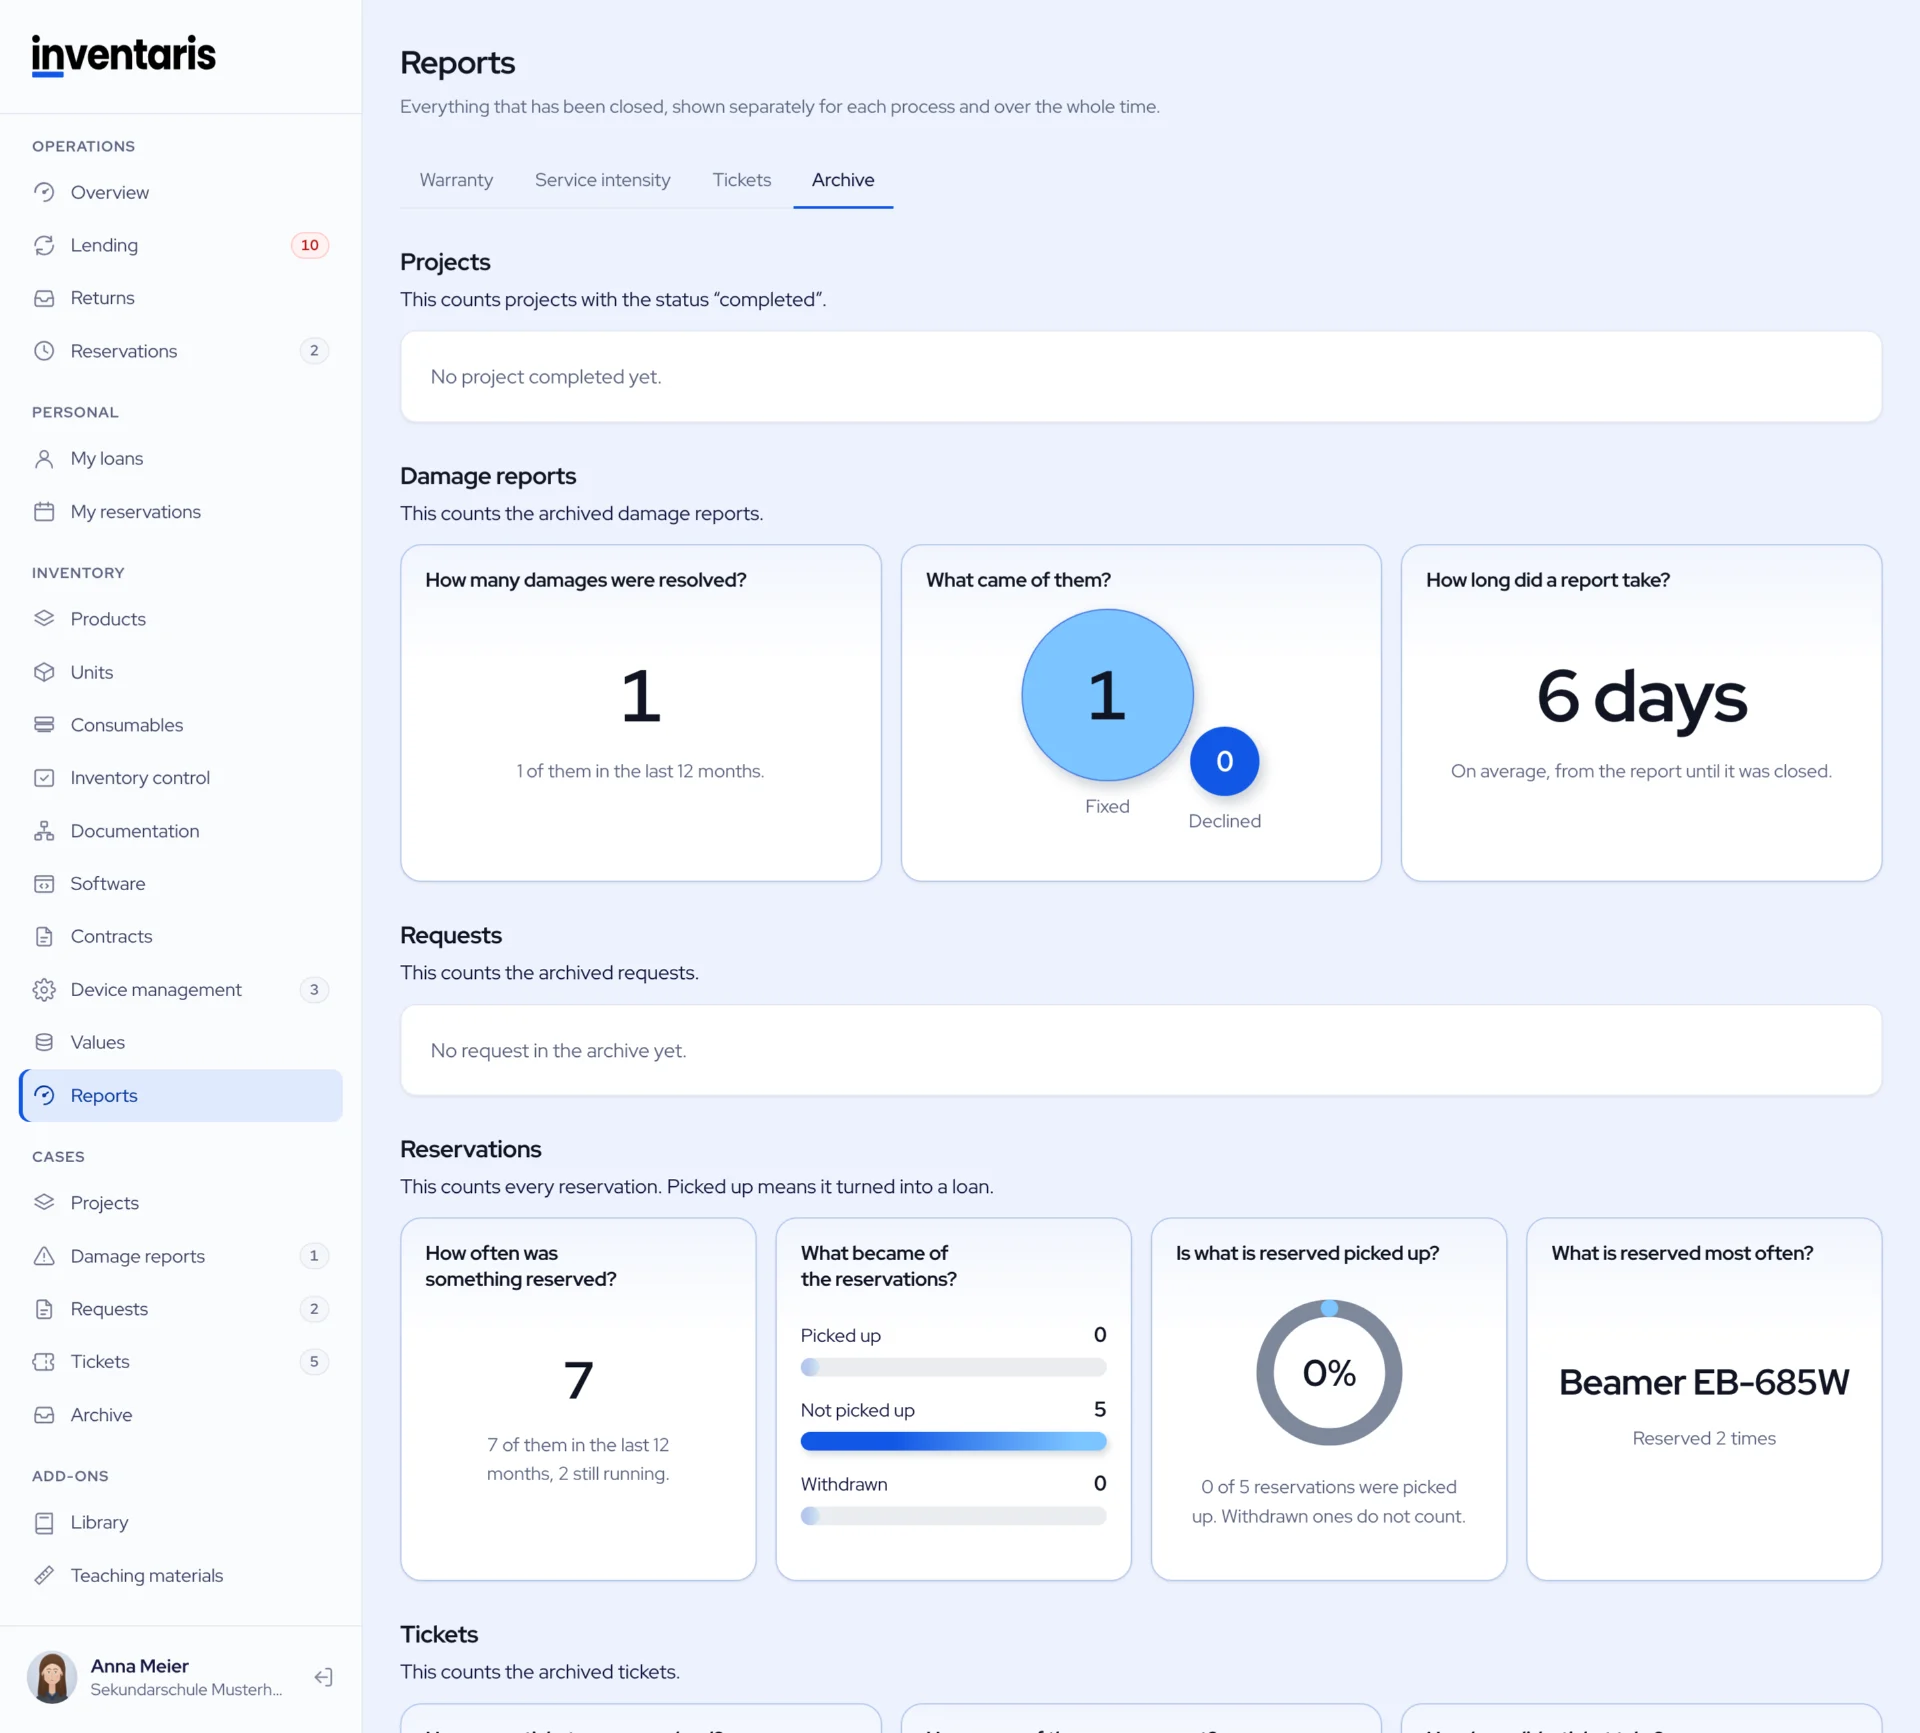Click Anna Meier's profile avatar
This screenshot has height=1733, width=1920.
[x=52, y=1677]
